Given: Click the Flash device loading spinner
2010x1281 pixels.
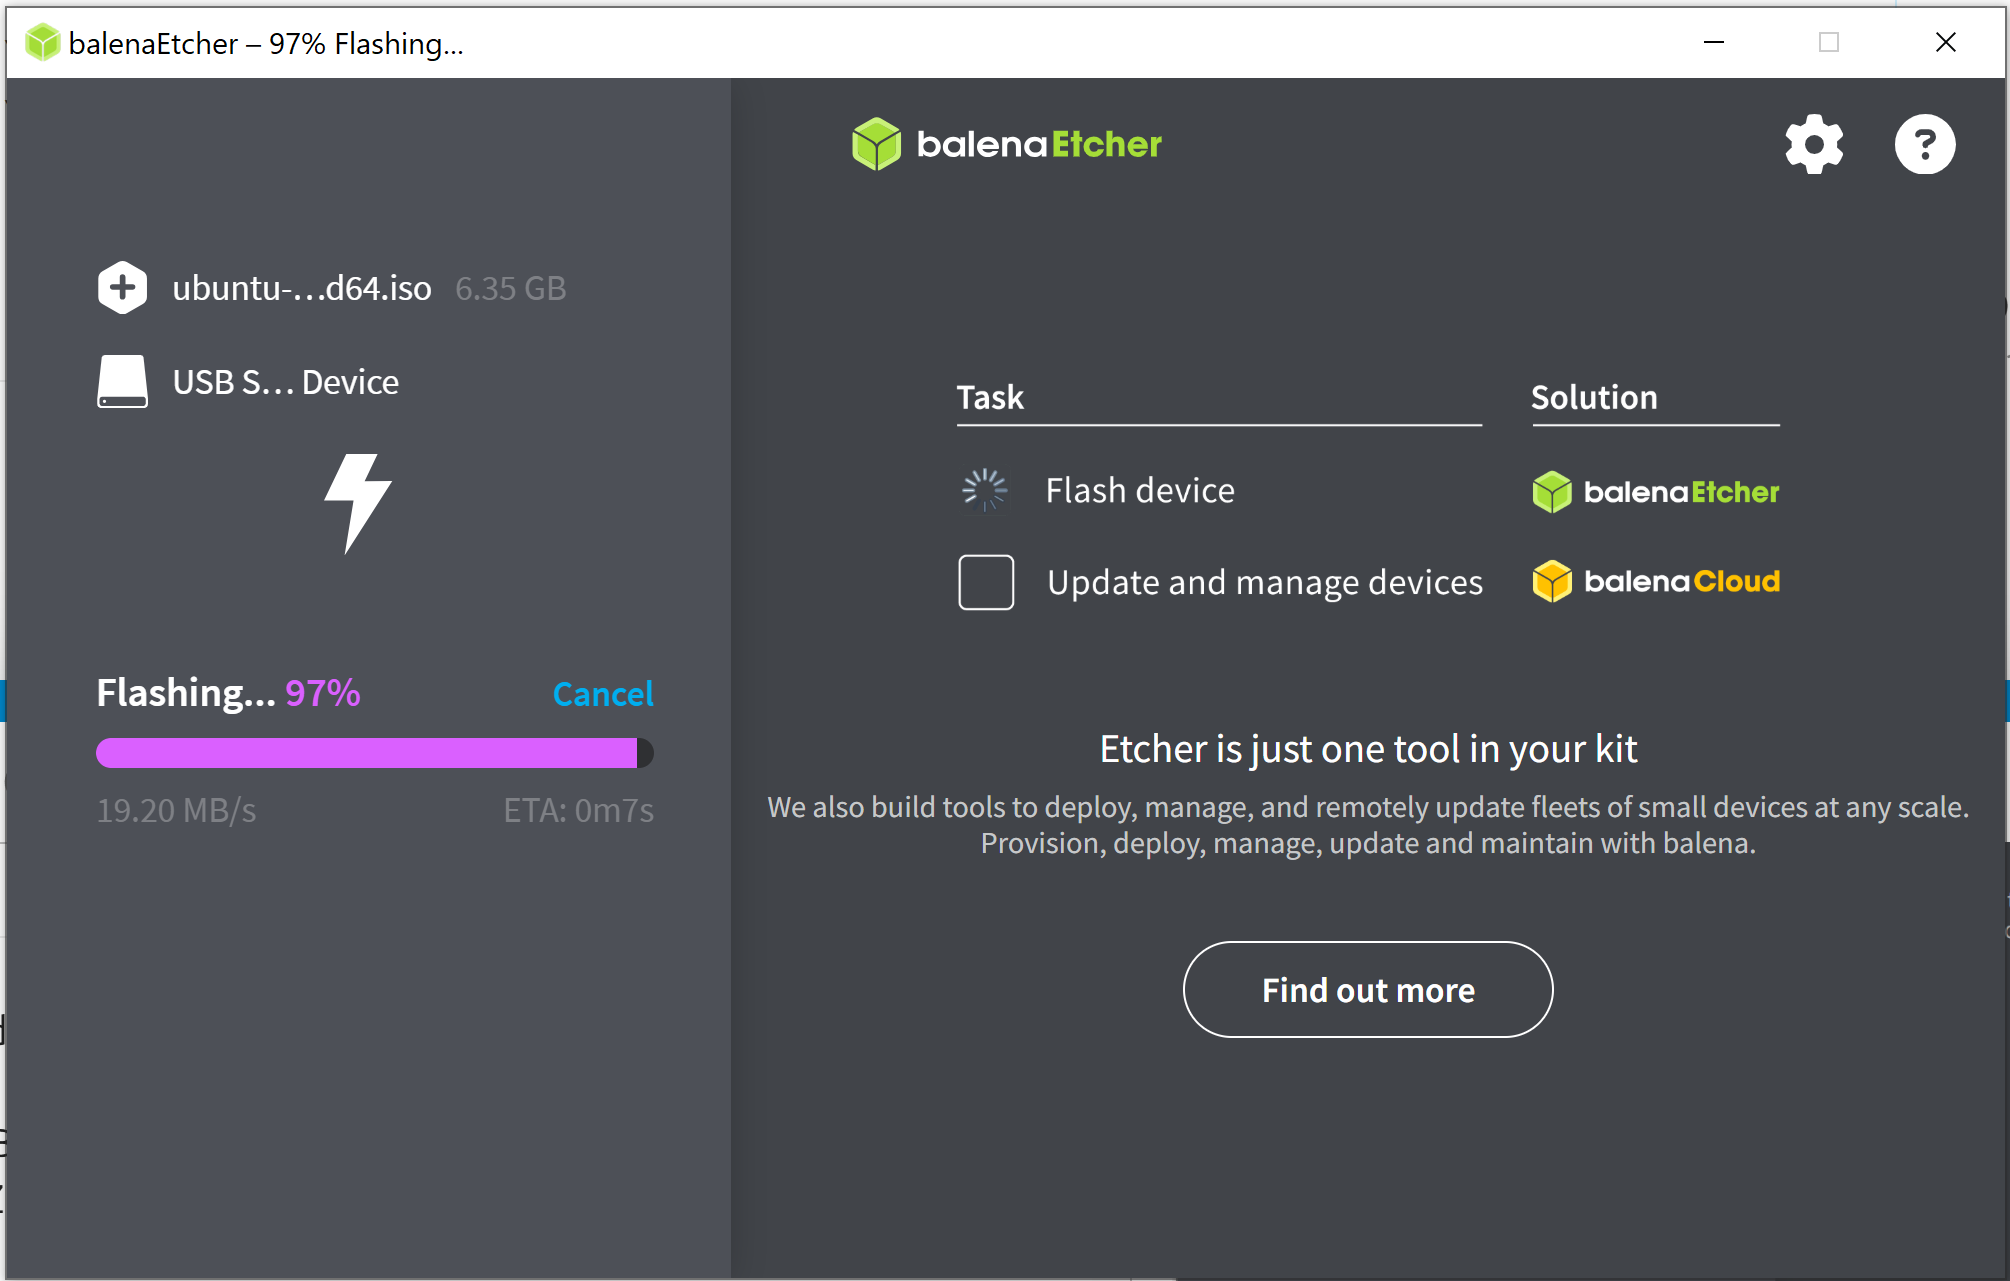Looking at the screenshot, I should point(985,490).
